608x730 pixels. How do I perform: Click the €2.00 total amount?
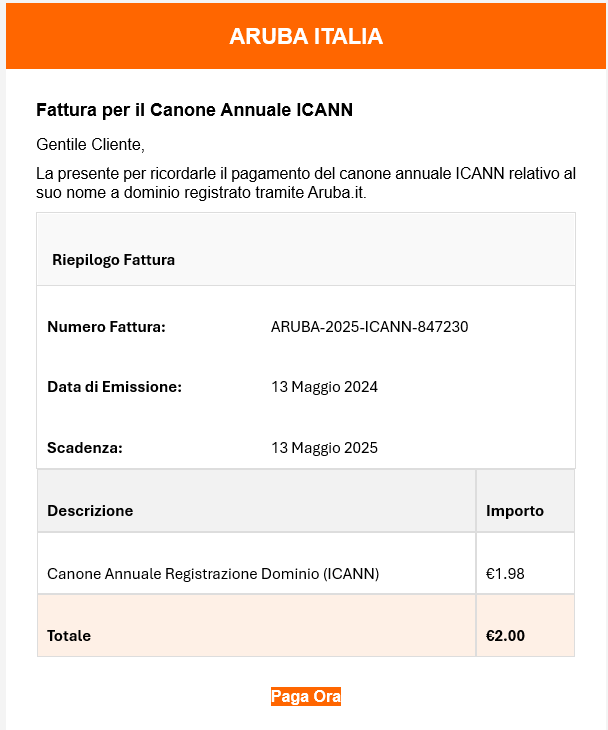(x=505, y=636)
